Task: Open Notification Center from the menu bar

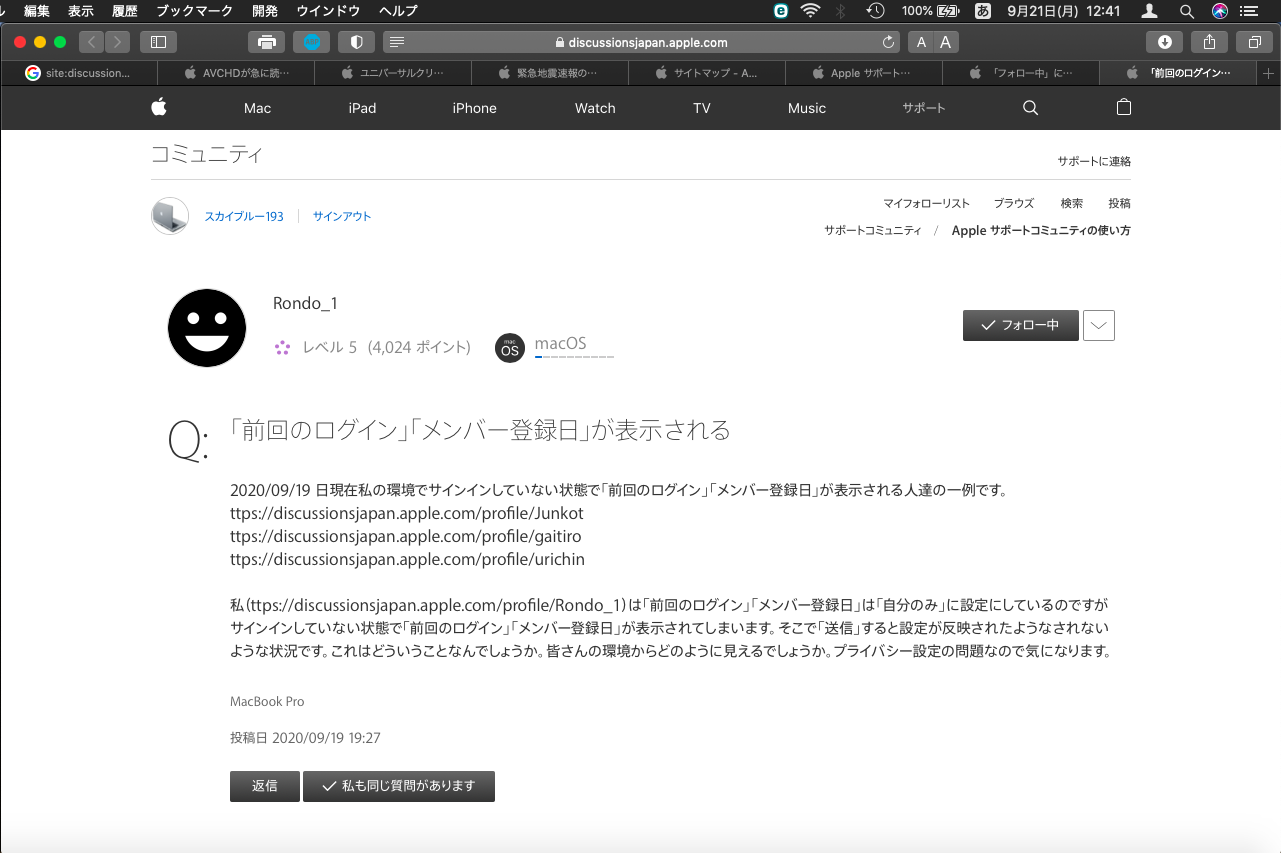Action: coord(1247,11)
